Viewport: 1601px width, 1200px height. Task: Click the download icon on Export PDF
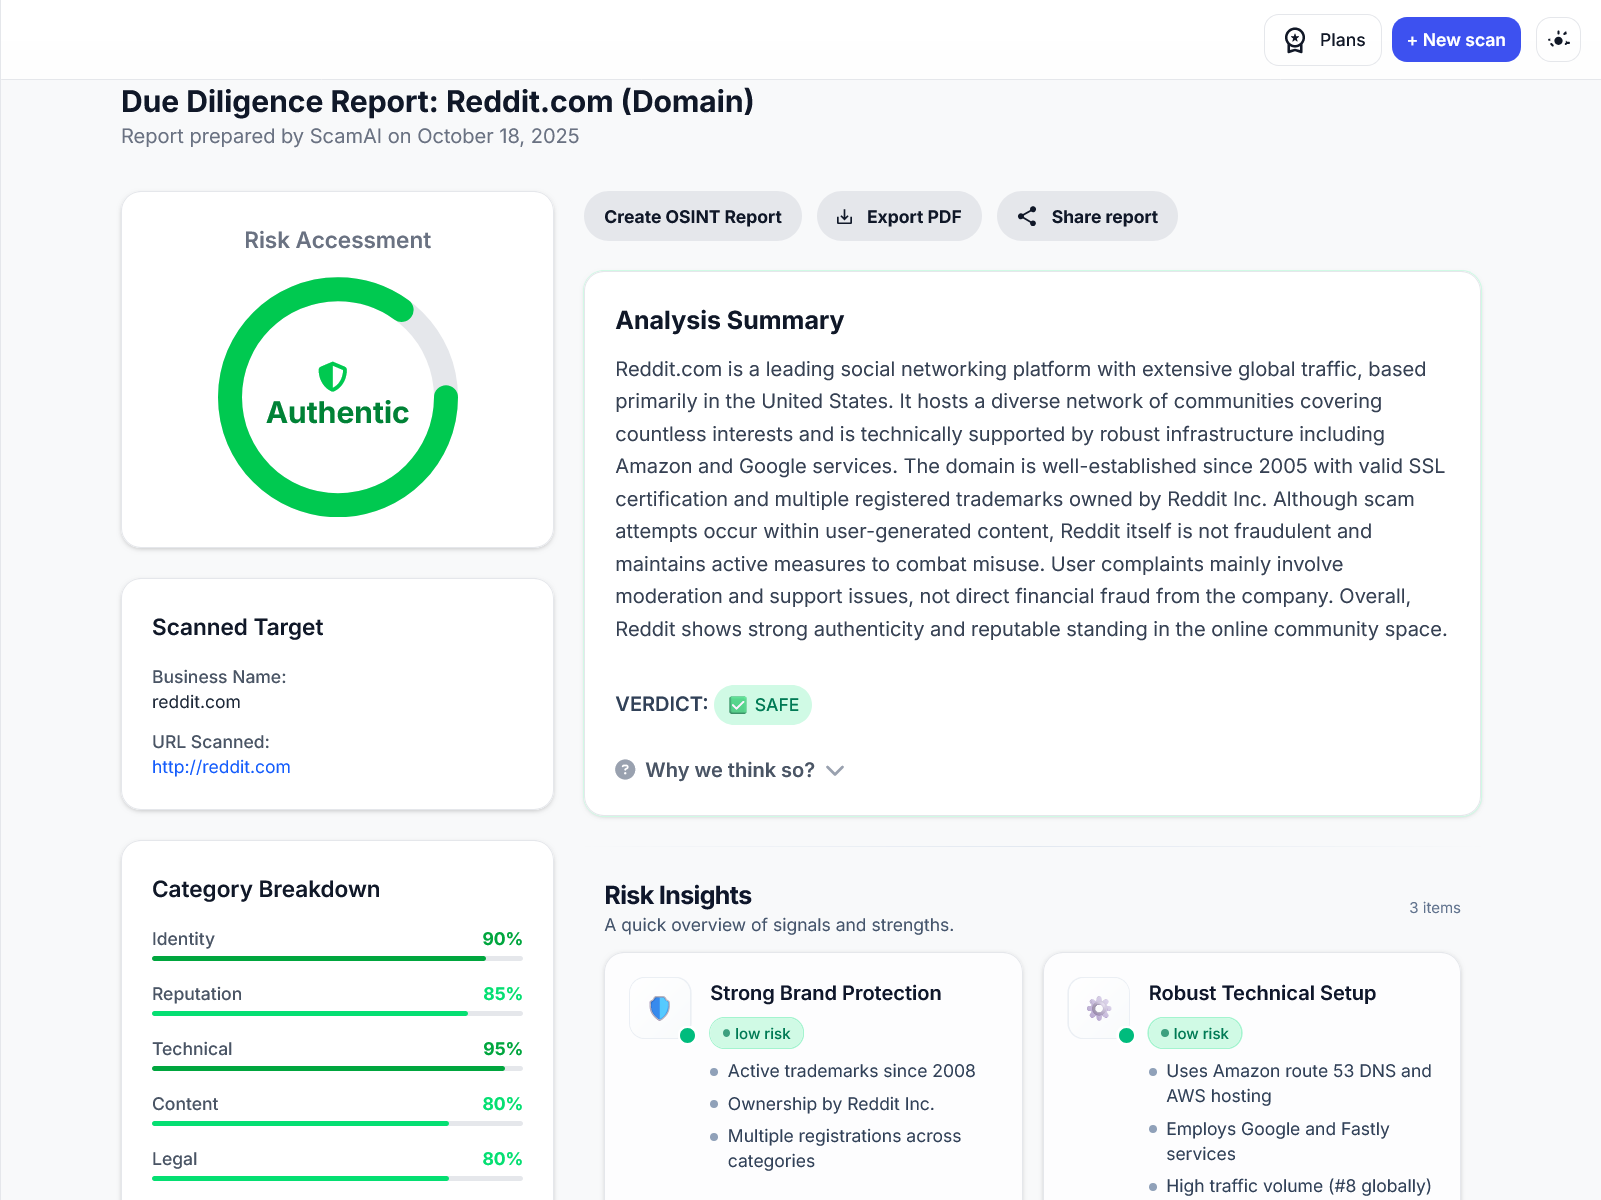tap(846, 216)
